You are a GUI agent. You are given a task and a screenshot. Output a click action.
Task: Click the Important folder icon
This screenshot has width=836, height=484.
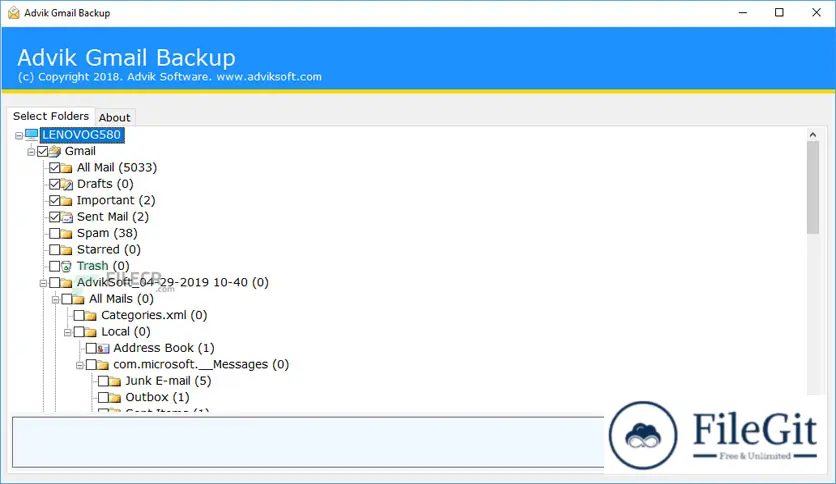click(x=67, y=201)
